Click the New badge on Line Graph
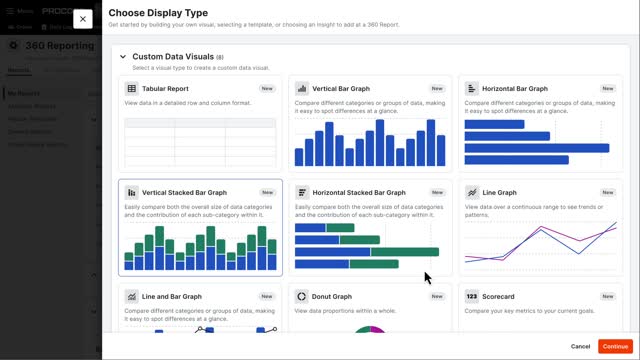Viewport: 640px width, 360px height. pyautogui.click(x=608, y=193)
